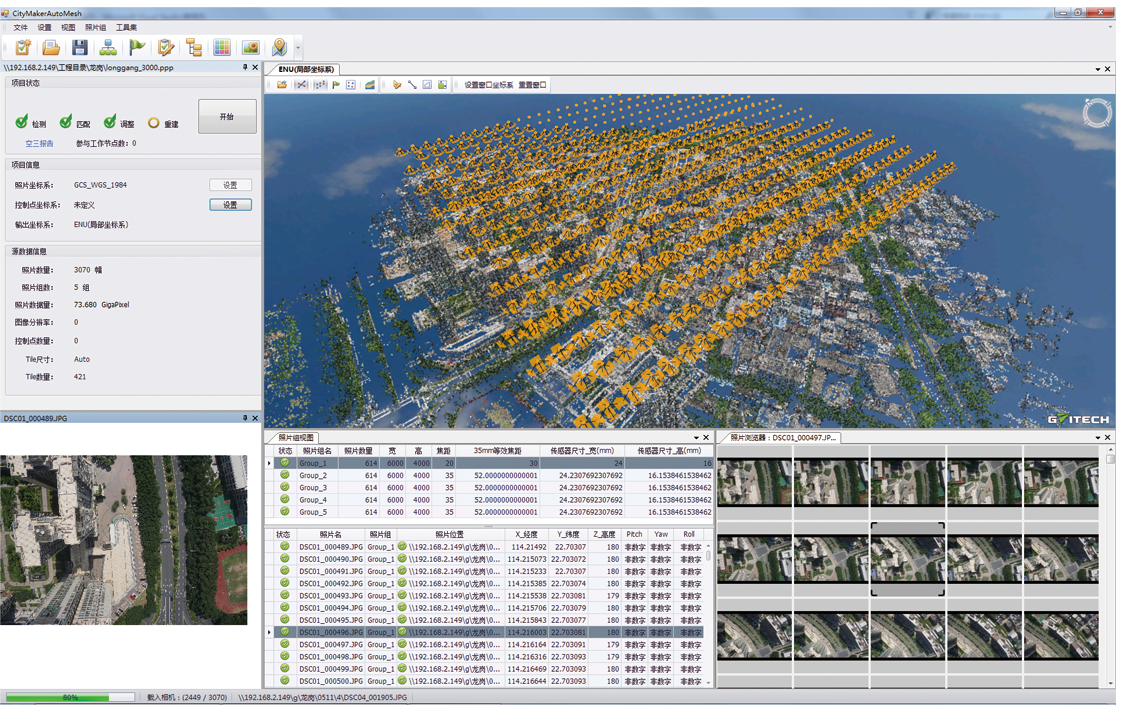Image resolution: width=1121 pixels, height=705 pixels.
Task: Click the 开始 start button
Action: (x=227, y=117)
